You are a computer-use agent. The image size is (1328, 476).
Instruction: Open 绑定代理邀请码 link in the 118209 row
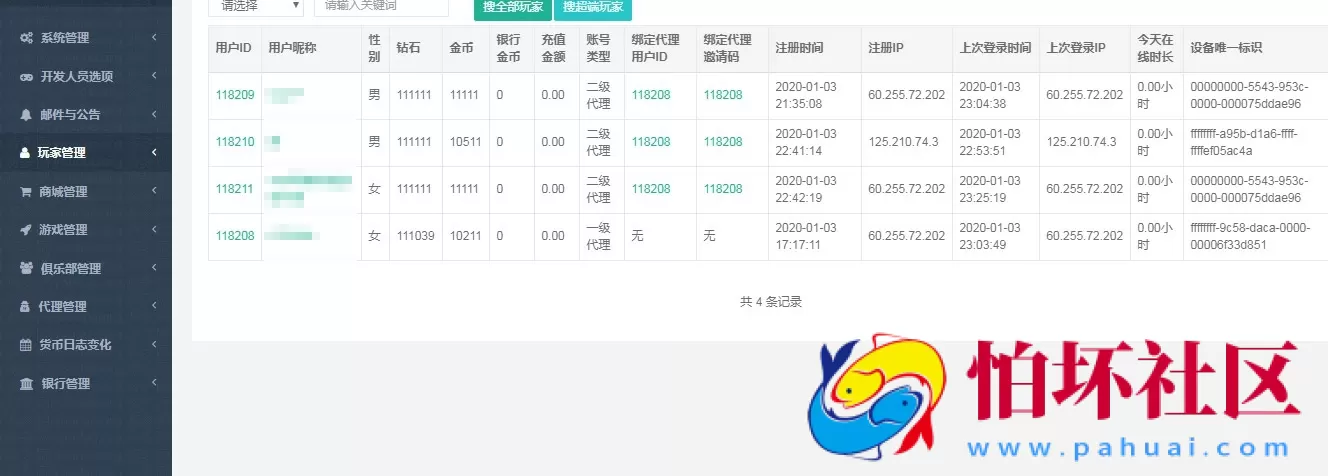pyautogui.click(x=723, y=95)
